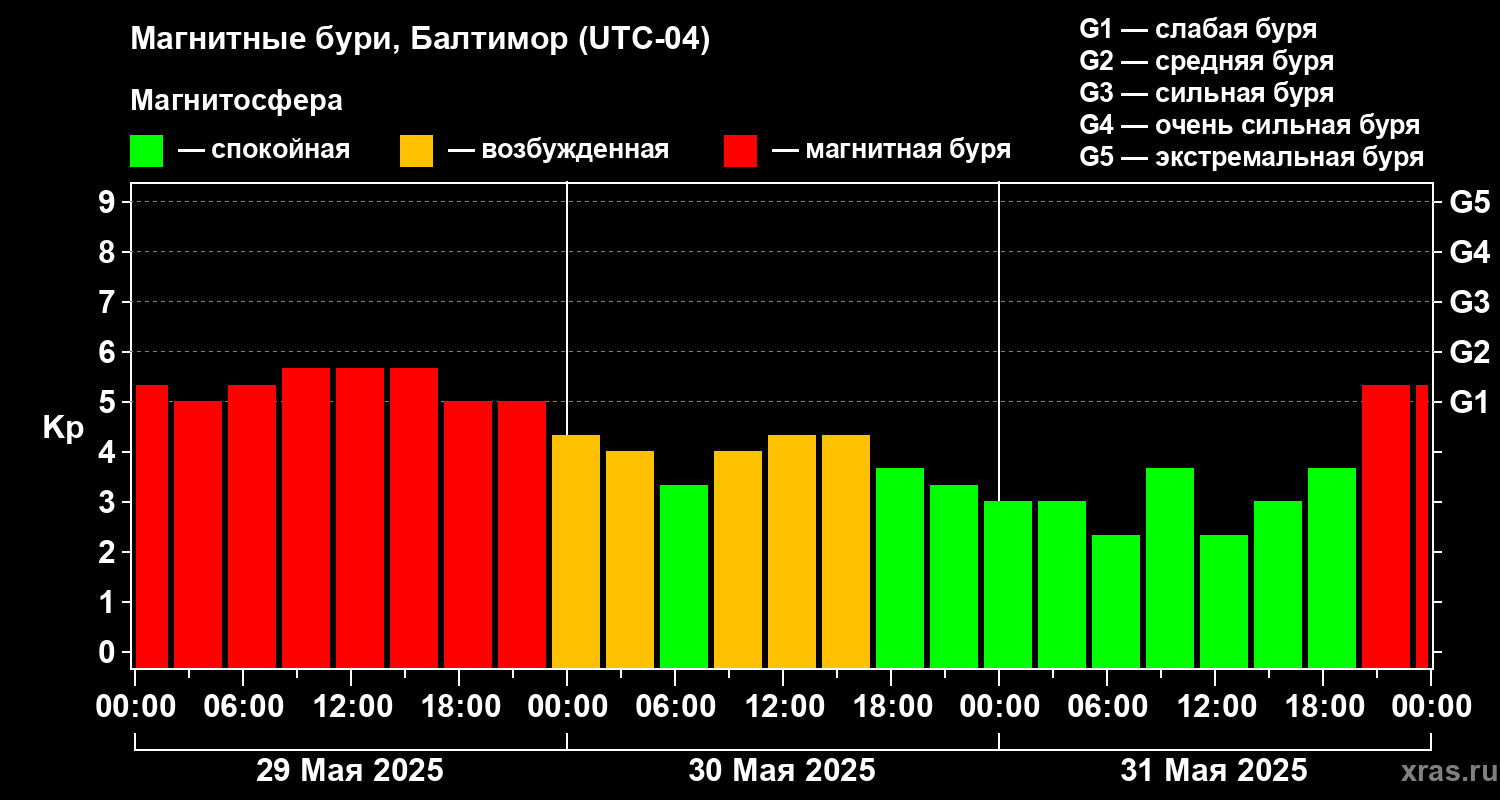Click the '5' value on the Kp axis

pyautogui.click(x=109, y=403)
